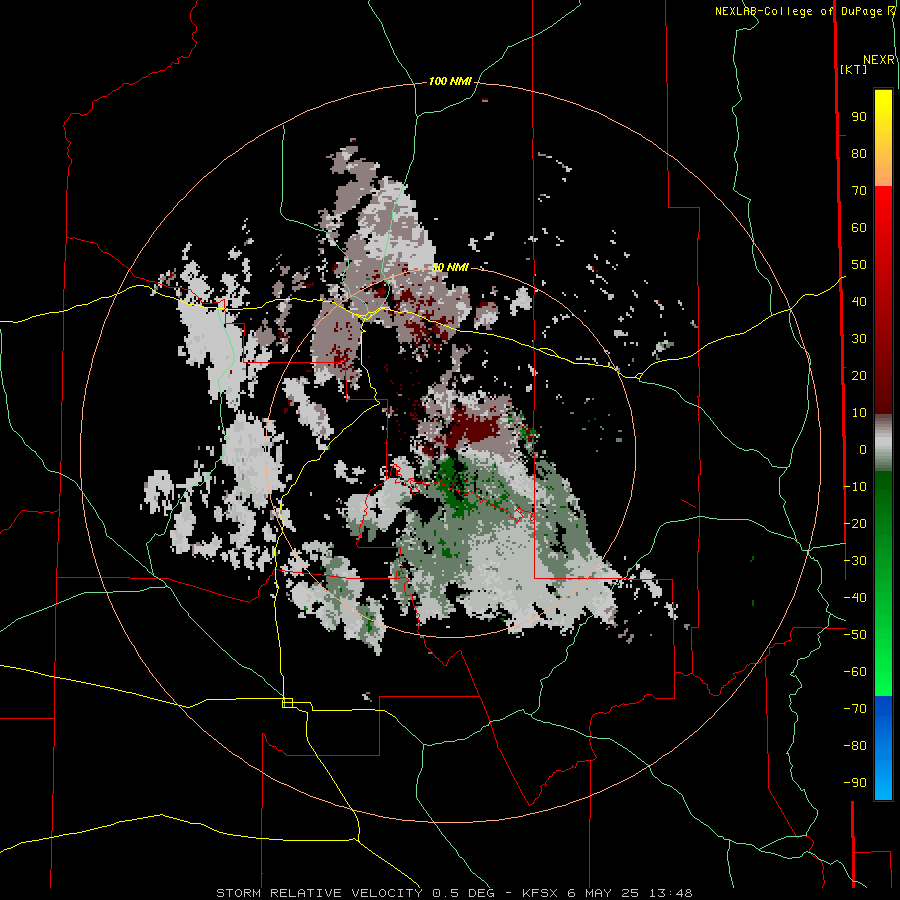This screenshot has width=900, height=900.
Task: Click the 60 value on the velocity scale
Action: pos(859,227)
